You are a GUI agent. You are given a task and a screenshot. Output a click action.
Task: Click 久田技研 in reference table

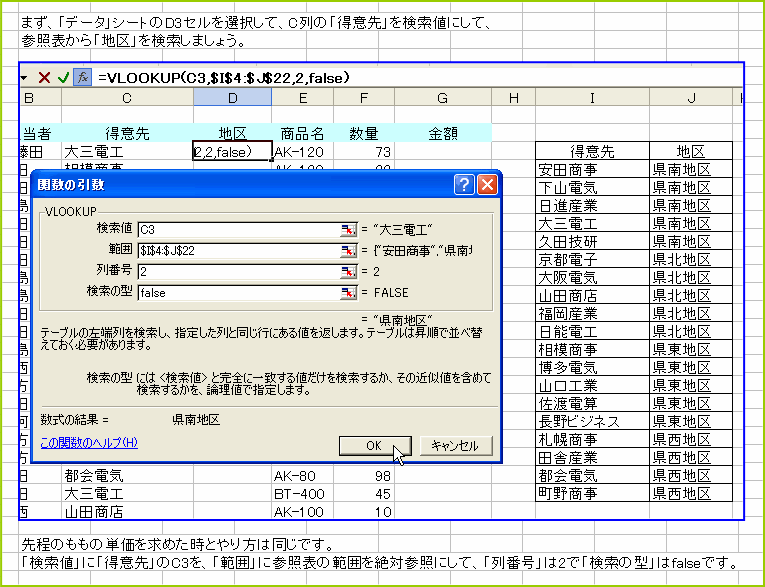coord(592,242)
